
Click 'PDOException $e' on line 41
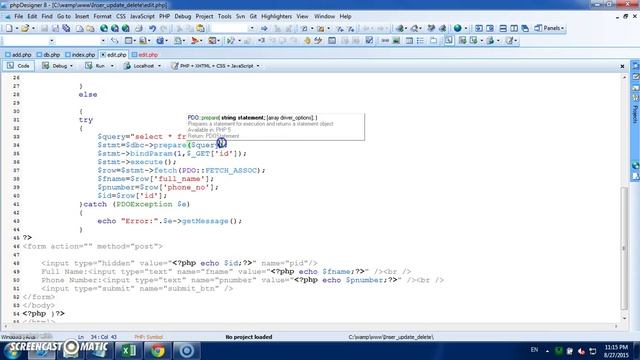pyautogui.click(x=153, y=204)
